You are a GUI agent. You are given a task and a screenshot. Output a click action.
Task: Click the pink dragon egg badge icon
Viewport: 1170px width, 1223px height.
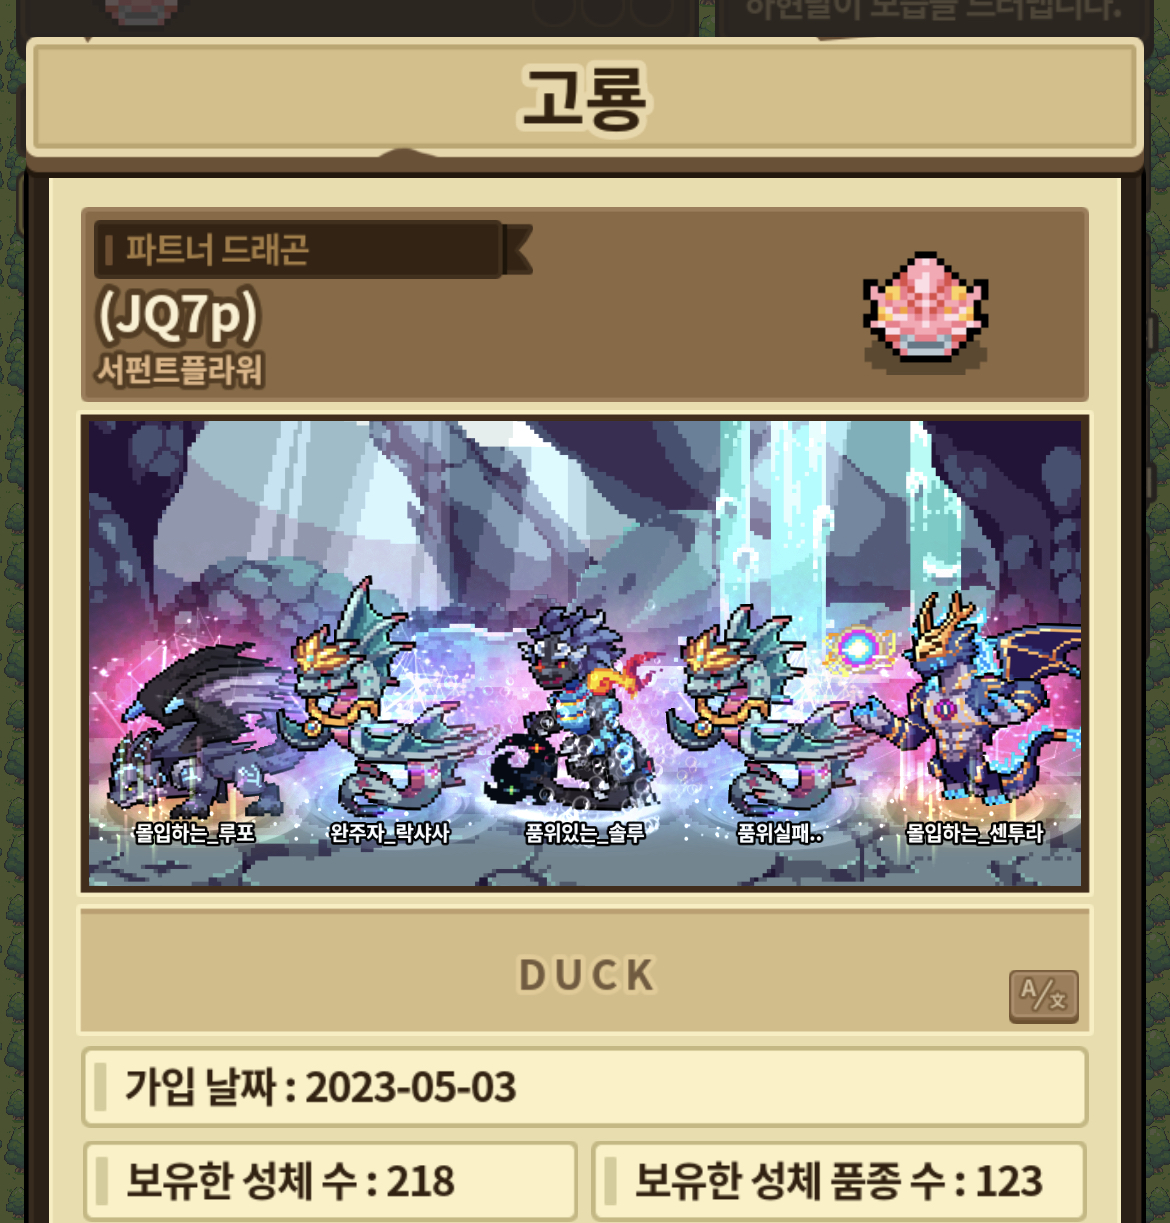[926, 306]
